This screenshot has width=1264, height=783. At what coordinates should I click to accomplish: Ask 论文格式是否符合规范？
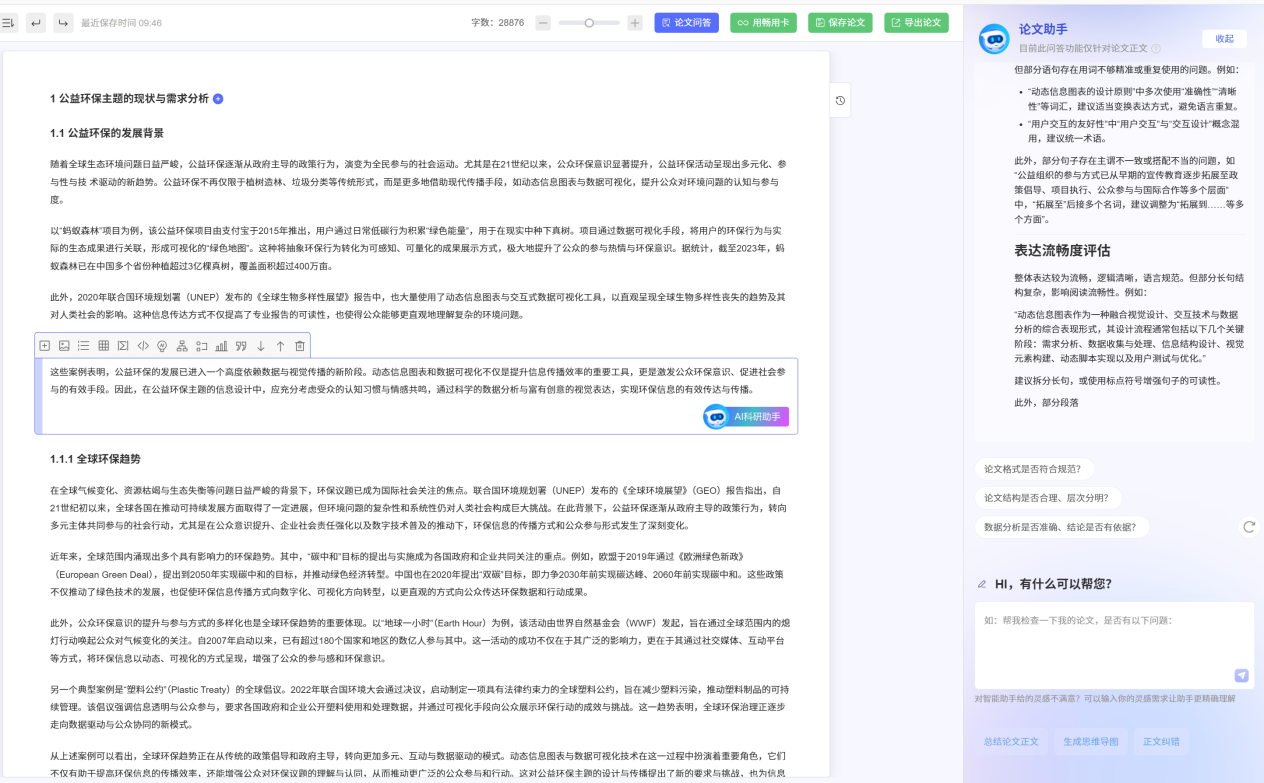coord(1035,469)
